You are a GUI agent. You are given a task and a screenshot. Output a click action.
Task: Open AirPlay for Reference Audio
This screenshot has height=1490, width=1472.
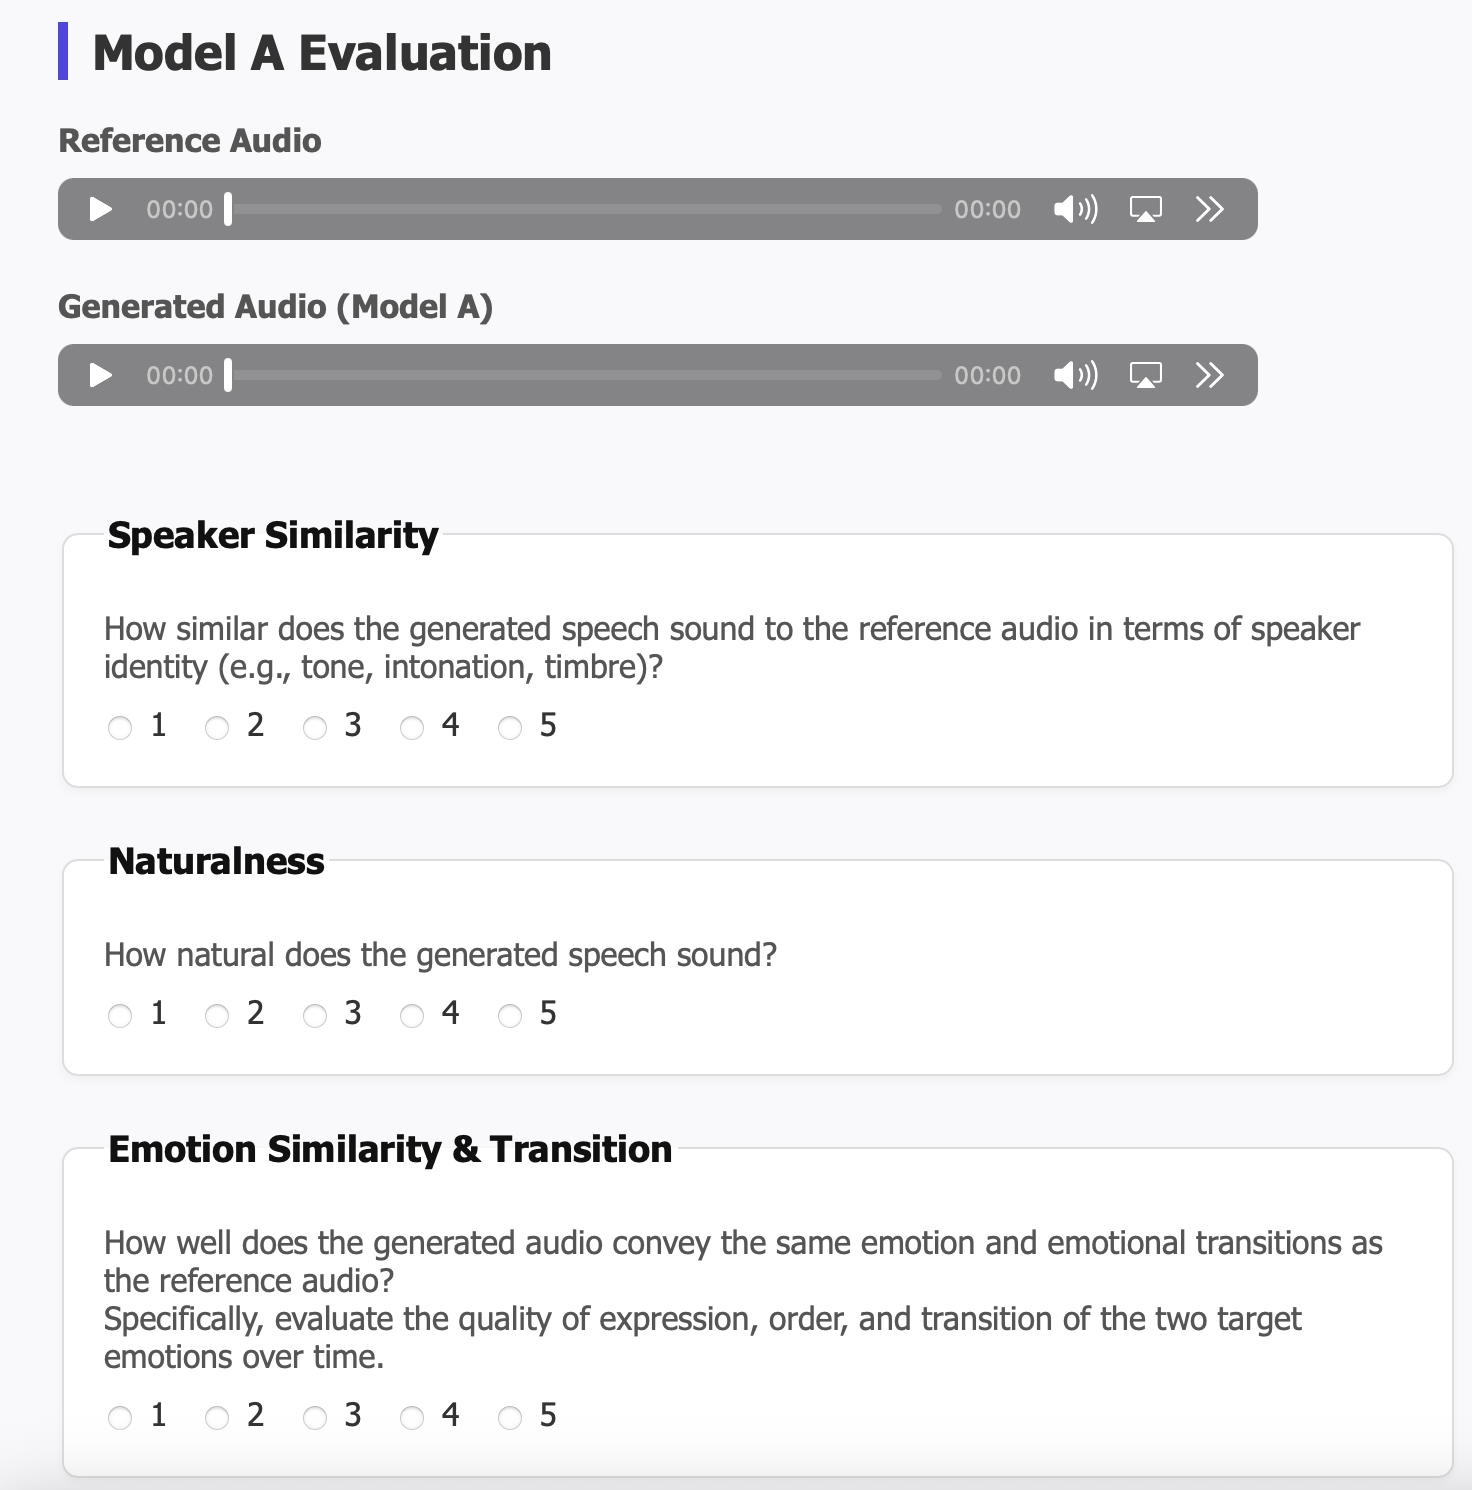(x=1145, y=209)
